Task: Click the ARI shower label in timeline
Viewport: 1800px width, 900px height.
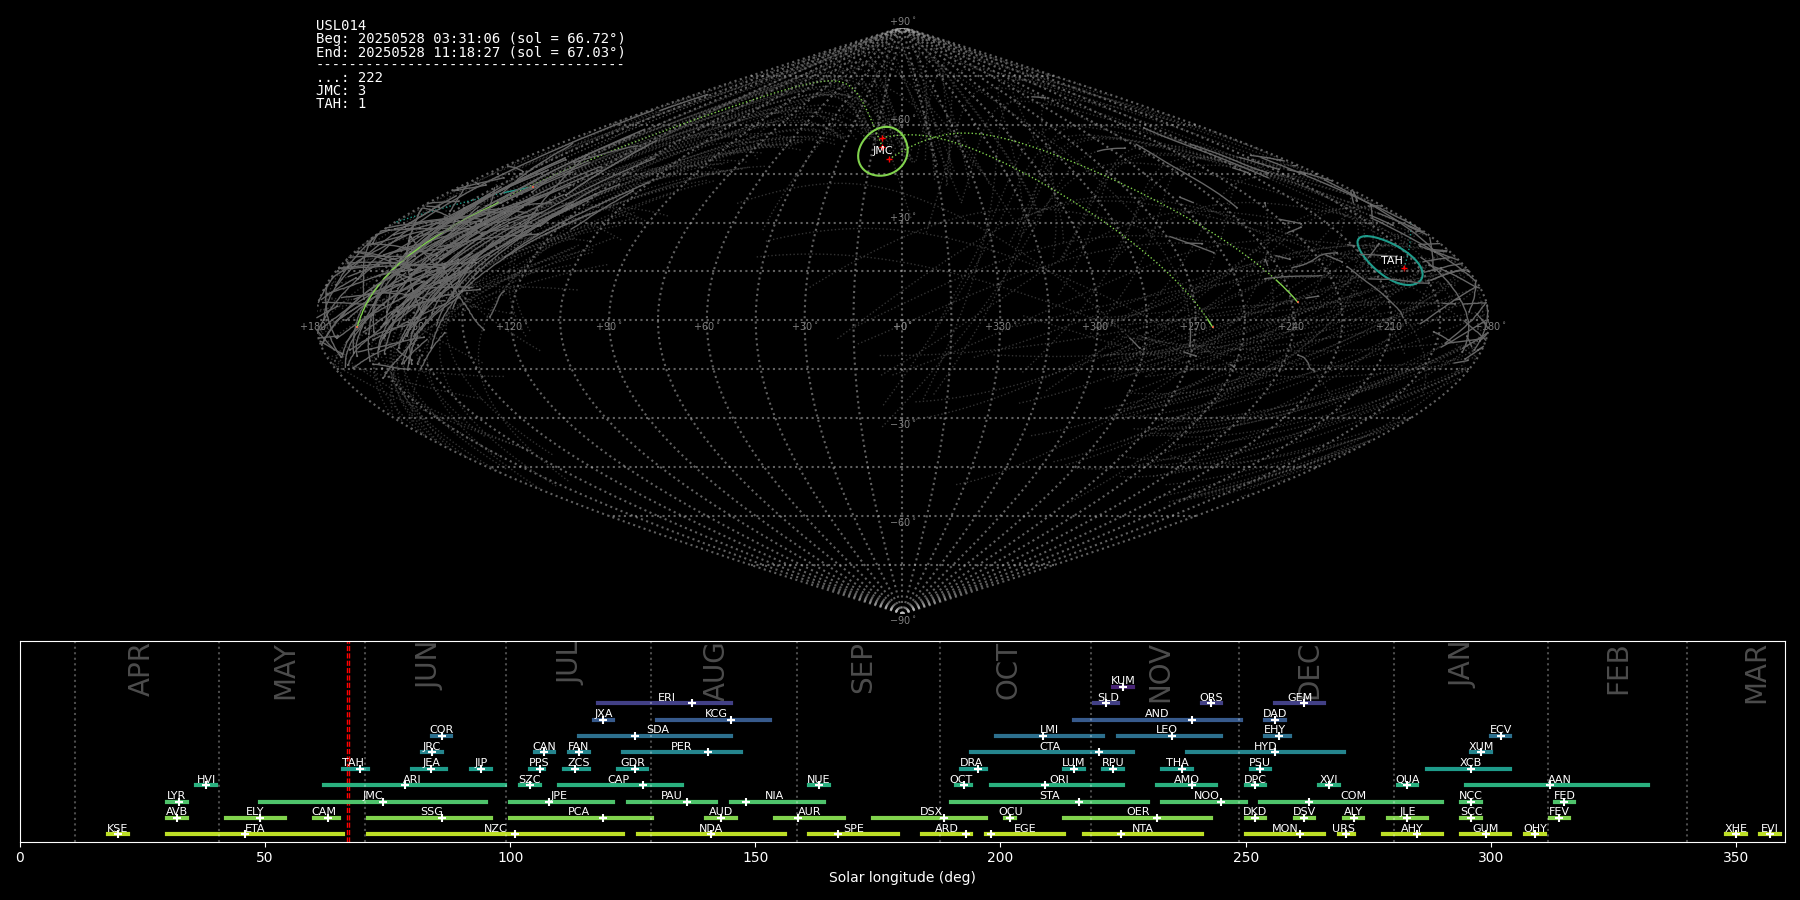Action: (412, 780)
